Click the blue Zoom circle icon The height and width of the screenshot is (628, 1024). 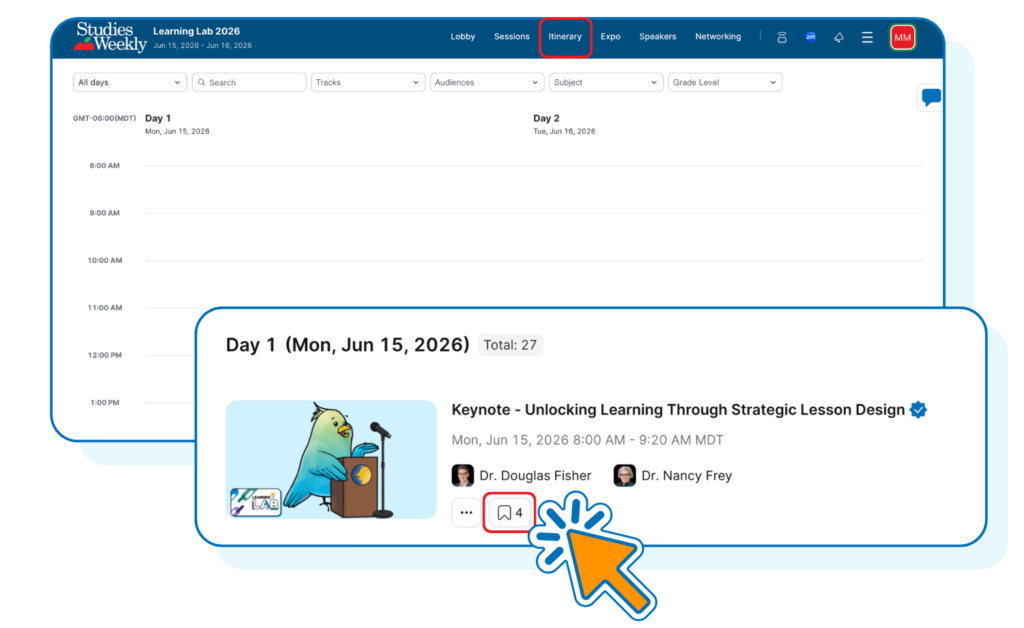point(810,37)
